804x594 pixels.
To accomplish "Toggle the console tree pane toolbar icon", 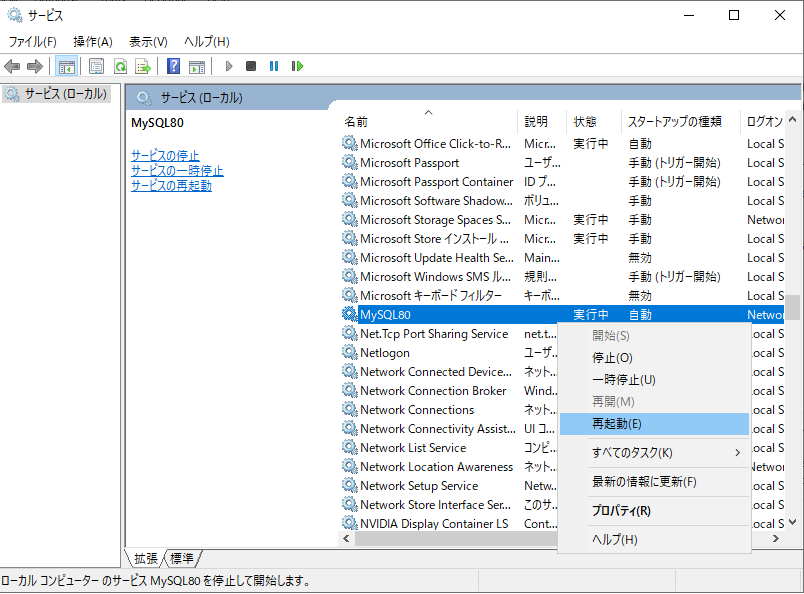I will tap(67, 66).
